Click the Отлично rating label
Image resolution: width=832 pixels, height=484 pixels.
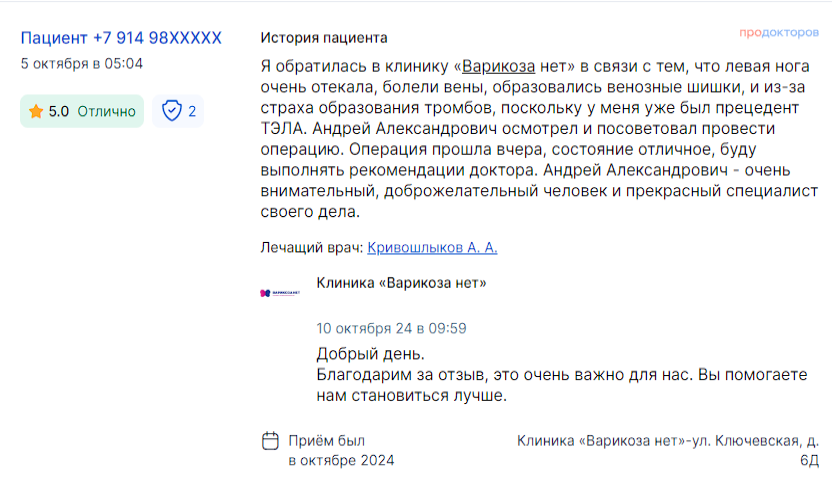click(x=107, y=111)
